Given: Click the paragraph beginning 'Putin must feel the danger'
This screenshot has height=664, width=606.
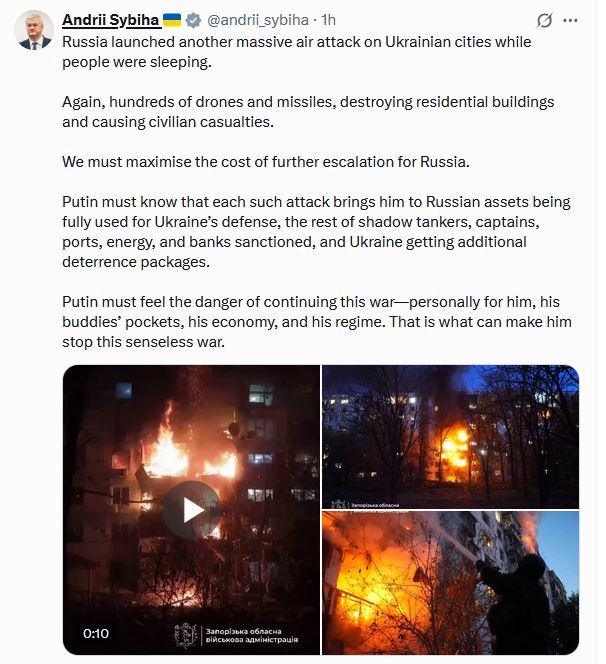Looking at the screenshot, I should point(317,321).
